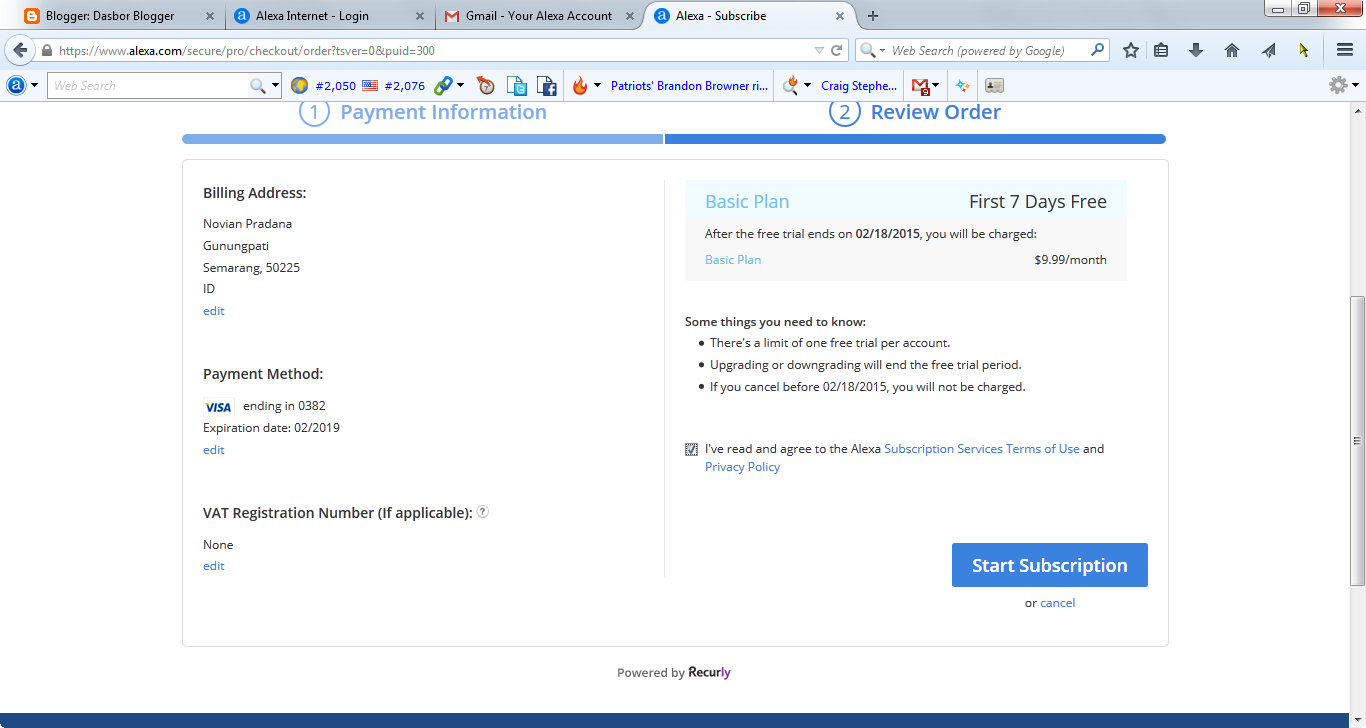Click the Alexa toolbar magnifier search icon
1366x728 pixels.
point(258,86)
